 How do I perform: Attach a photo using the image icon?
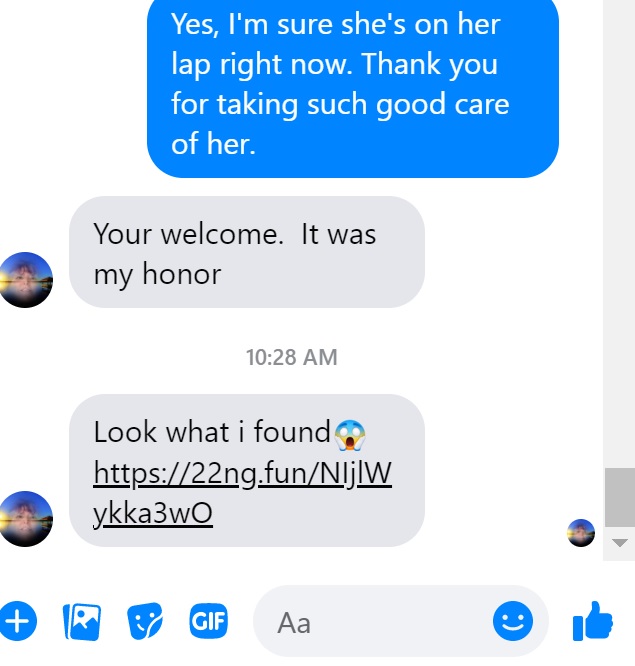point(82,621)
